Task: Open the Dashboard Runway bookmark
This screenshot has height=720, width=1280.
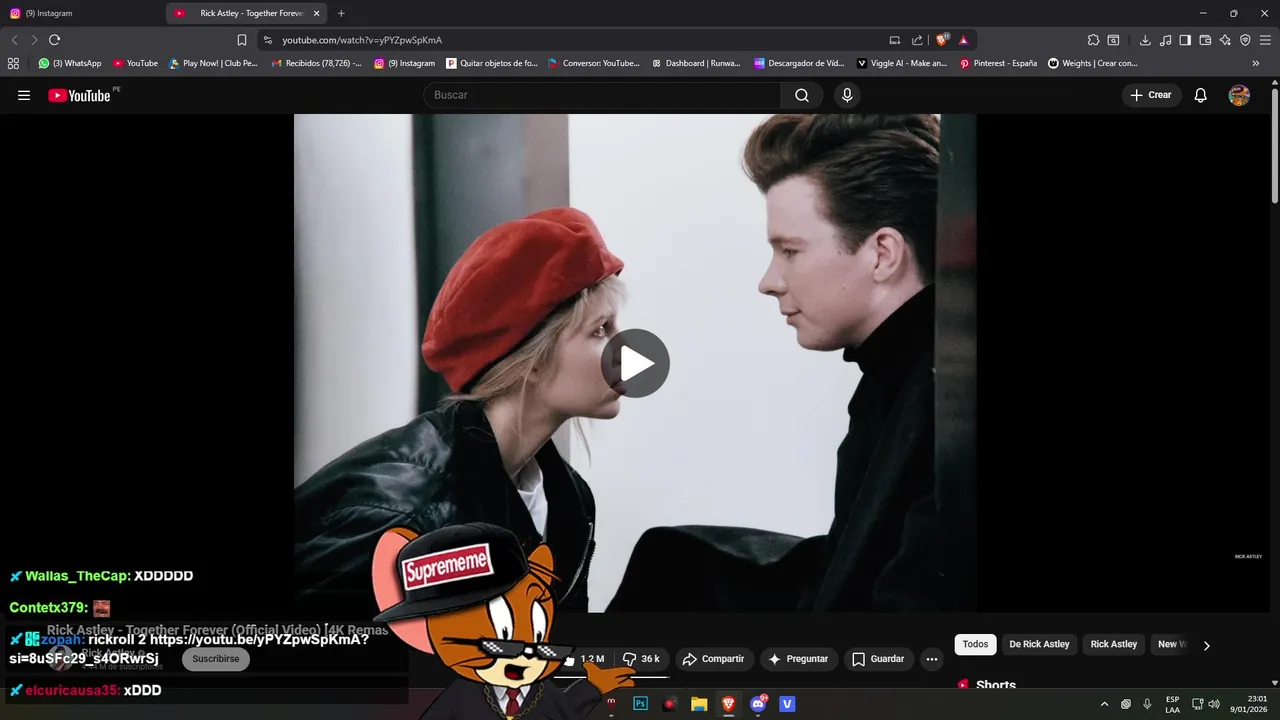Action: [696, 63]
